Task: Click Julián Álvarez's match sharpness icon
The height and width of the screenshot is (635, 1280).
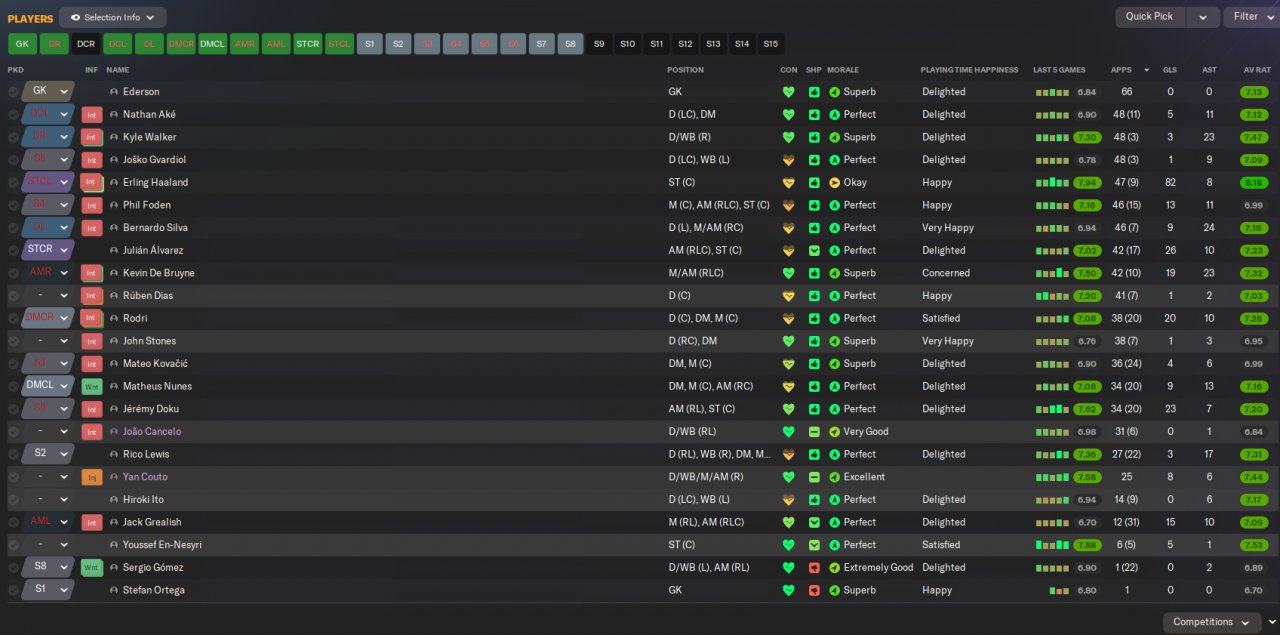Action: (x=814, y=250)
